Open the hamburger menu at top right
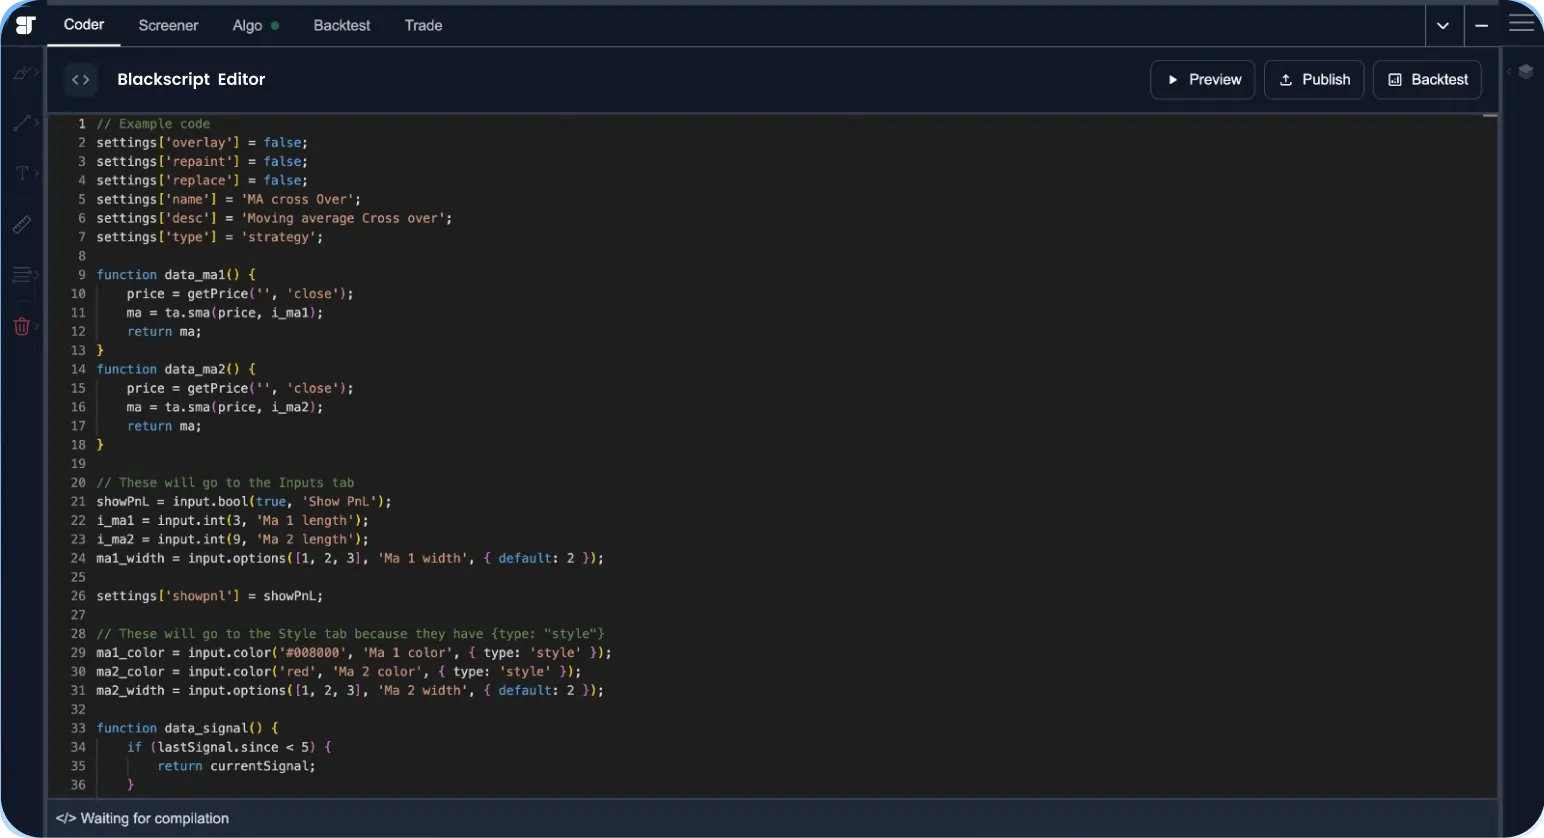This screenshot has width=1544, height=838. point(1521,25)
